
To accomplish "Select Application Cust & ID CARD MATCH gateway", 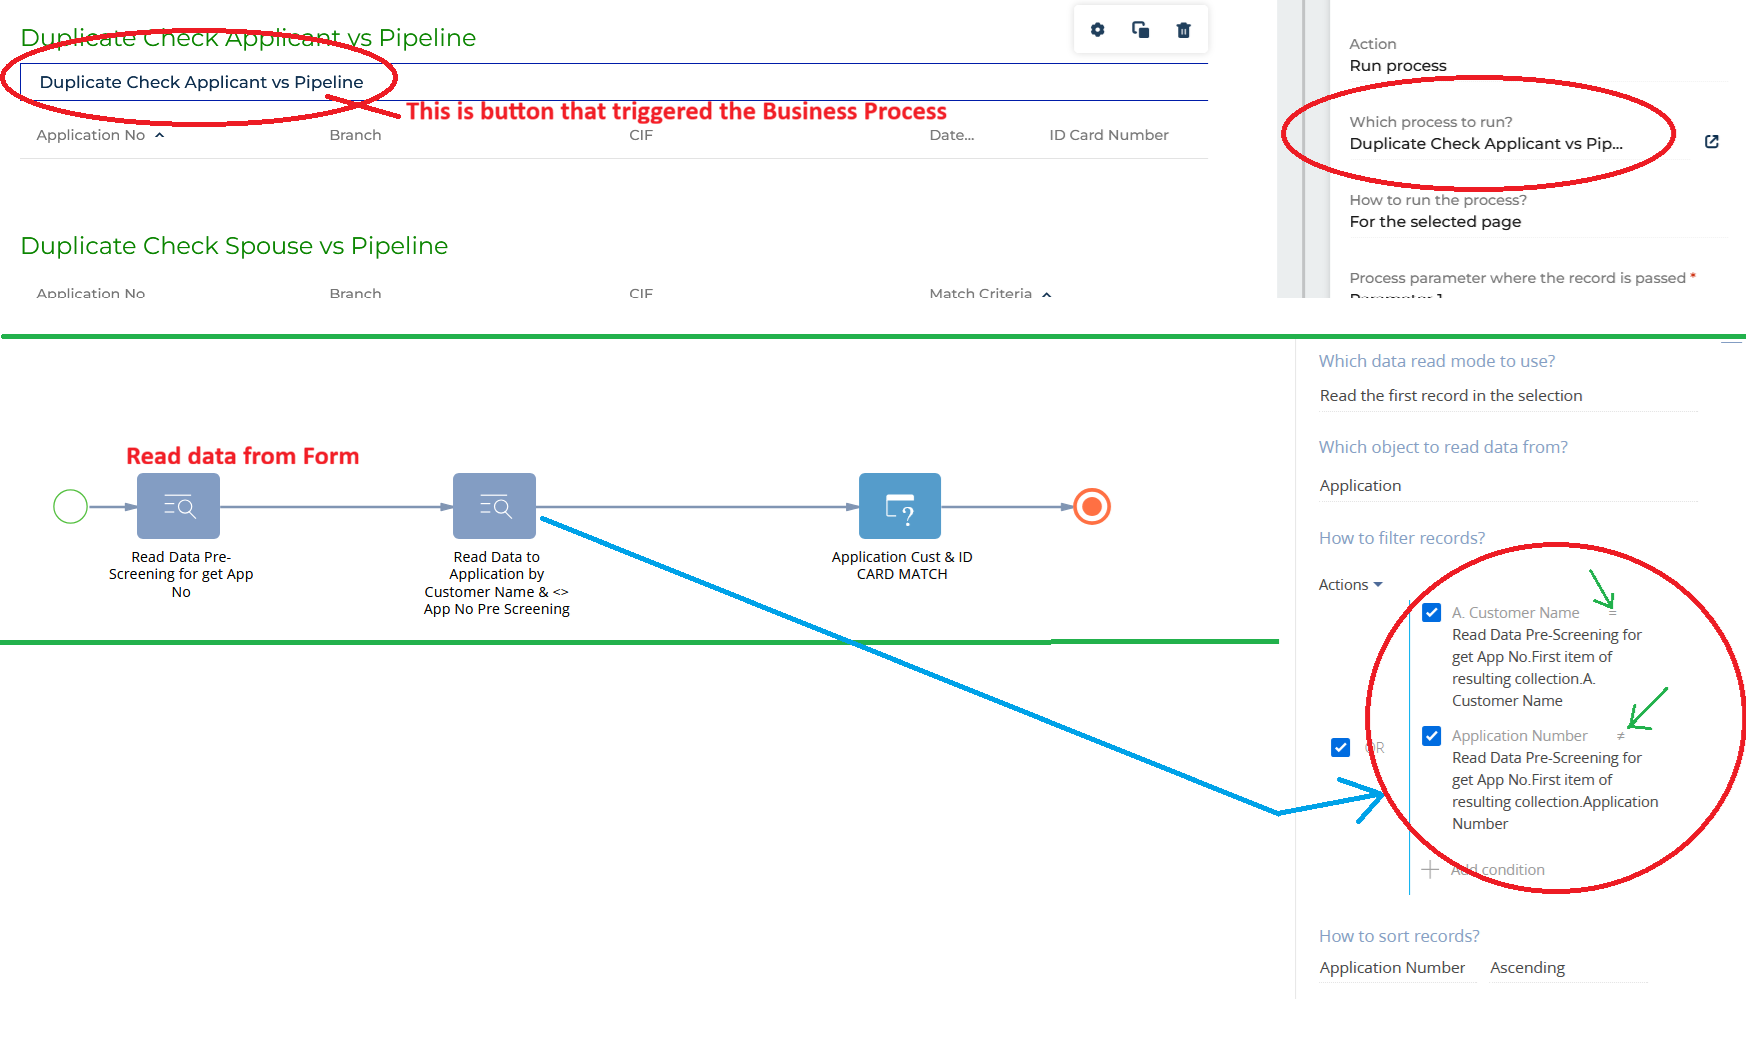I will pos(900,506).
